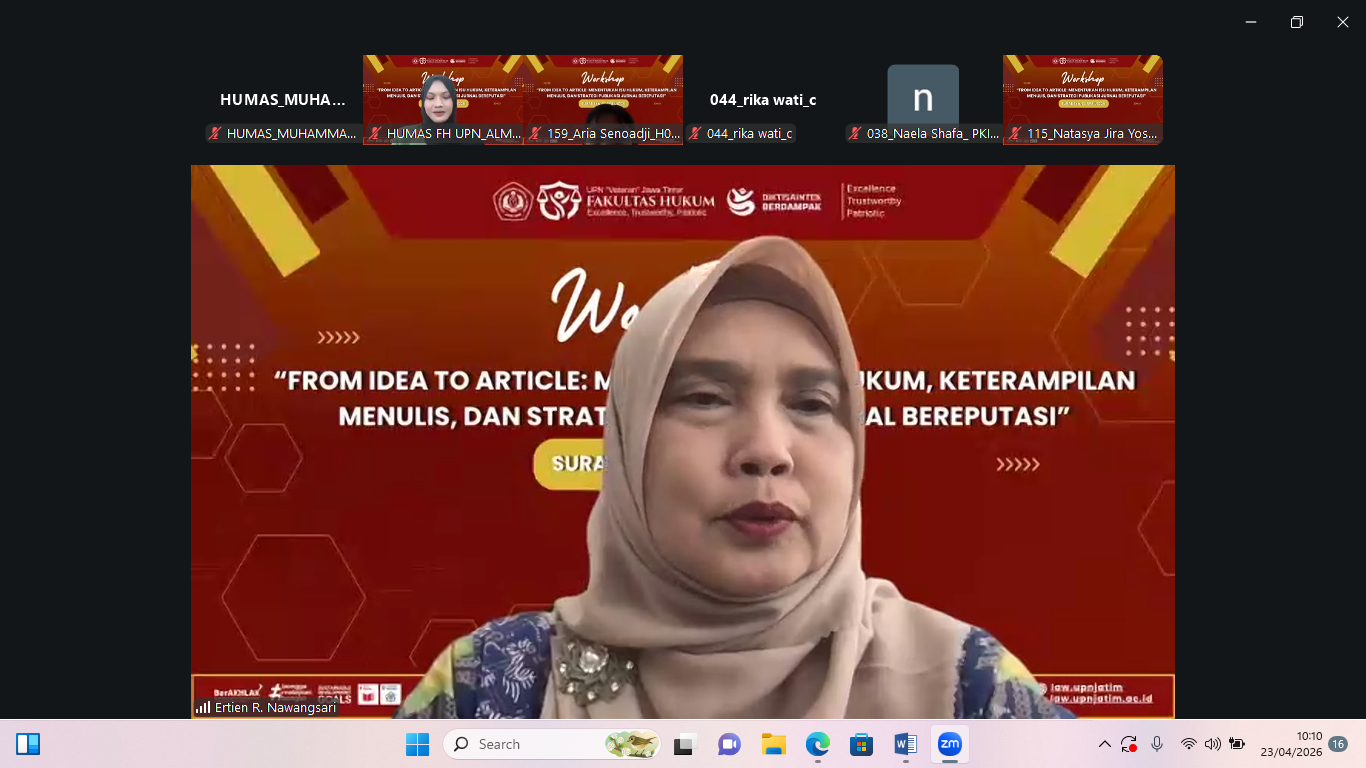Launch Microsoft Edge from the taskbar
1366x768 pixels.
coord(818,744)
